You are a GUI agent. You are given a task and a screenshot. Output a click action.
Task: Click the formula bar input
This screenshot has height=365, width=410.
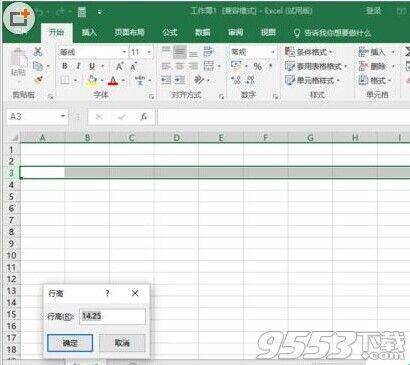(283, 117)
